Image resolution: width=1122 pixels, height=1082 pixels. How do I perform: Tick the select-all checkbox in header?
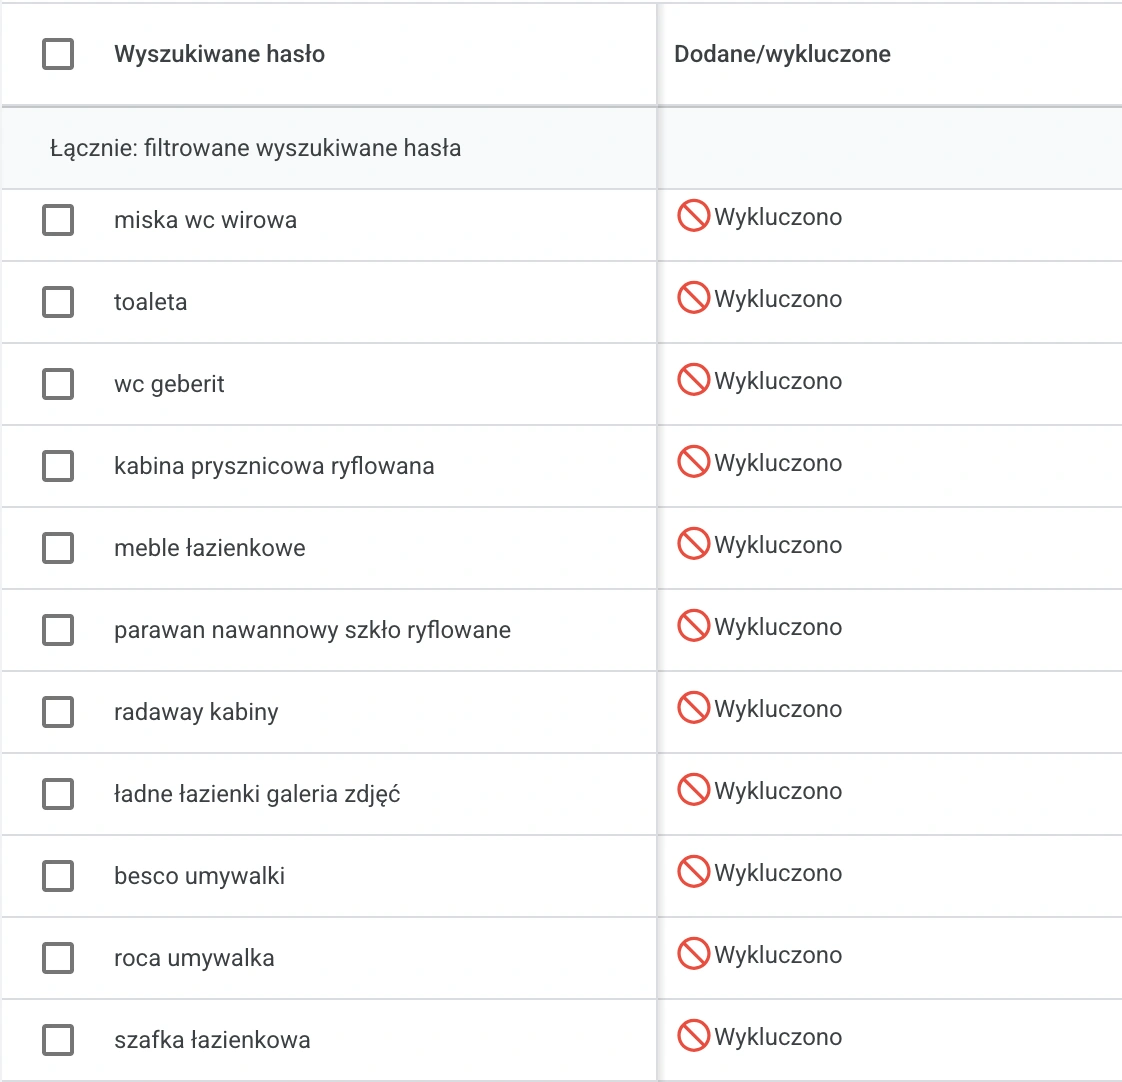click(58, 54)
